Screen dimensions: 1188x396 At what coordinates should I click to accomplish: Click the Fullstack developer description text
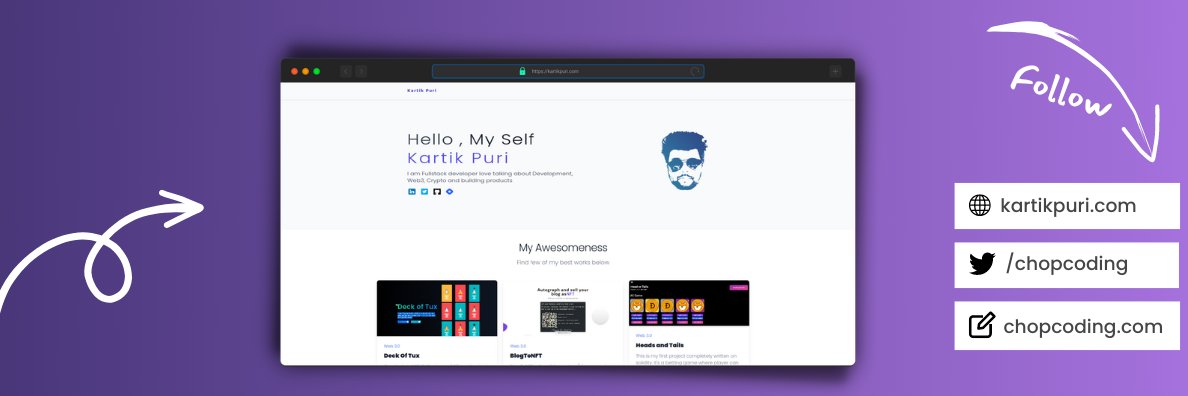490,177
